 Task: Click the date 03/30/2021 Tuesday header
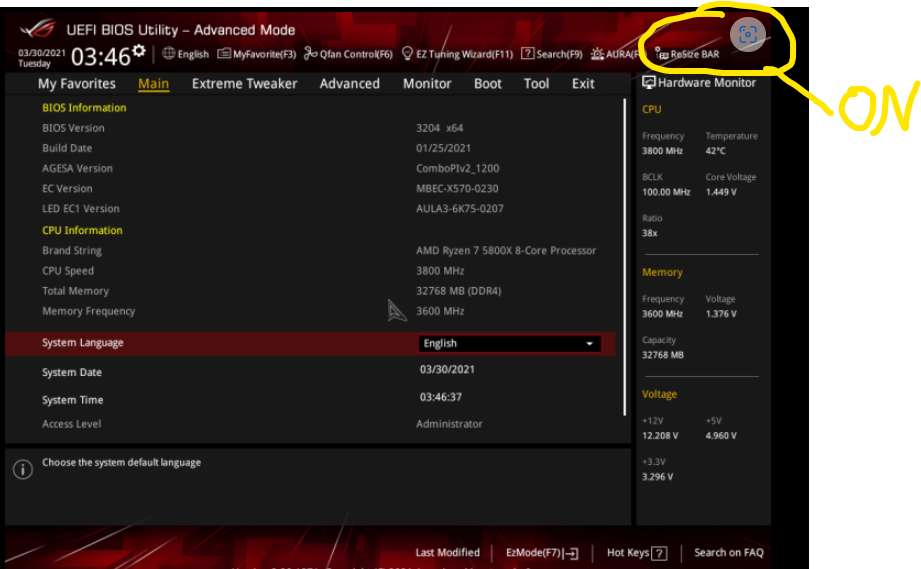(x=42, y=58)
